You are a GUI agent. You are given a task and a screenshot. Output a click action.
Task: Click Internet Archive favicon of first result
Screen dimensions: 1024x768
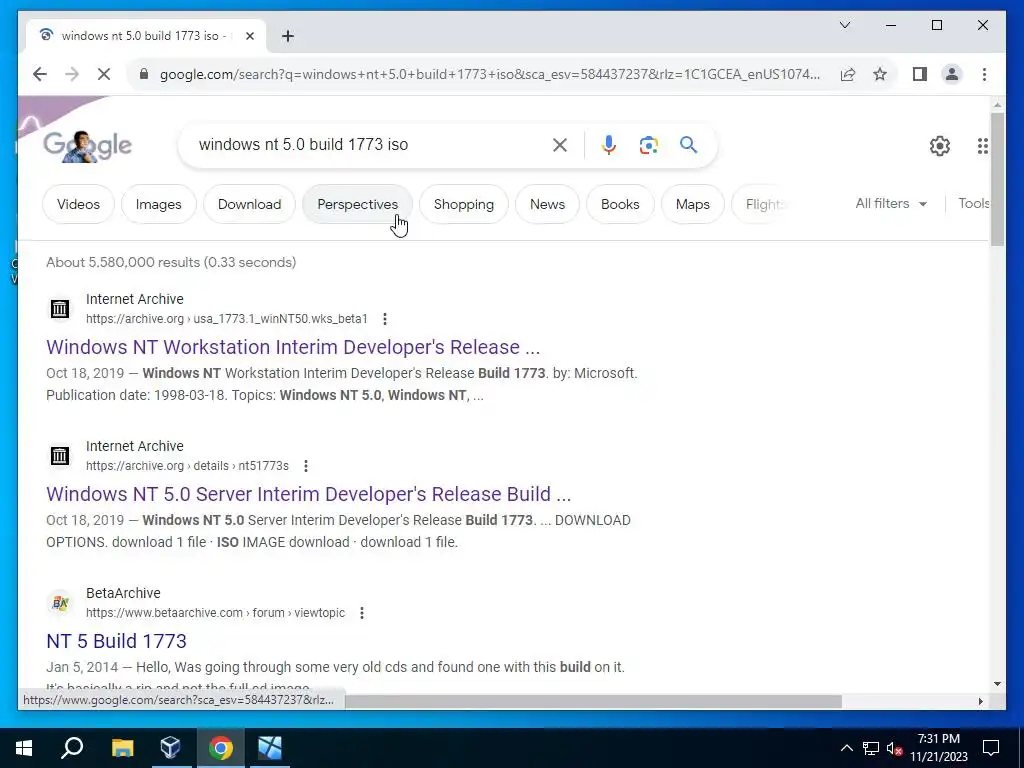[60, 308]
